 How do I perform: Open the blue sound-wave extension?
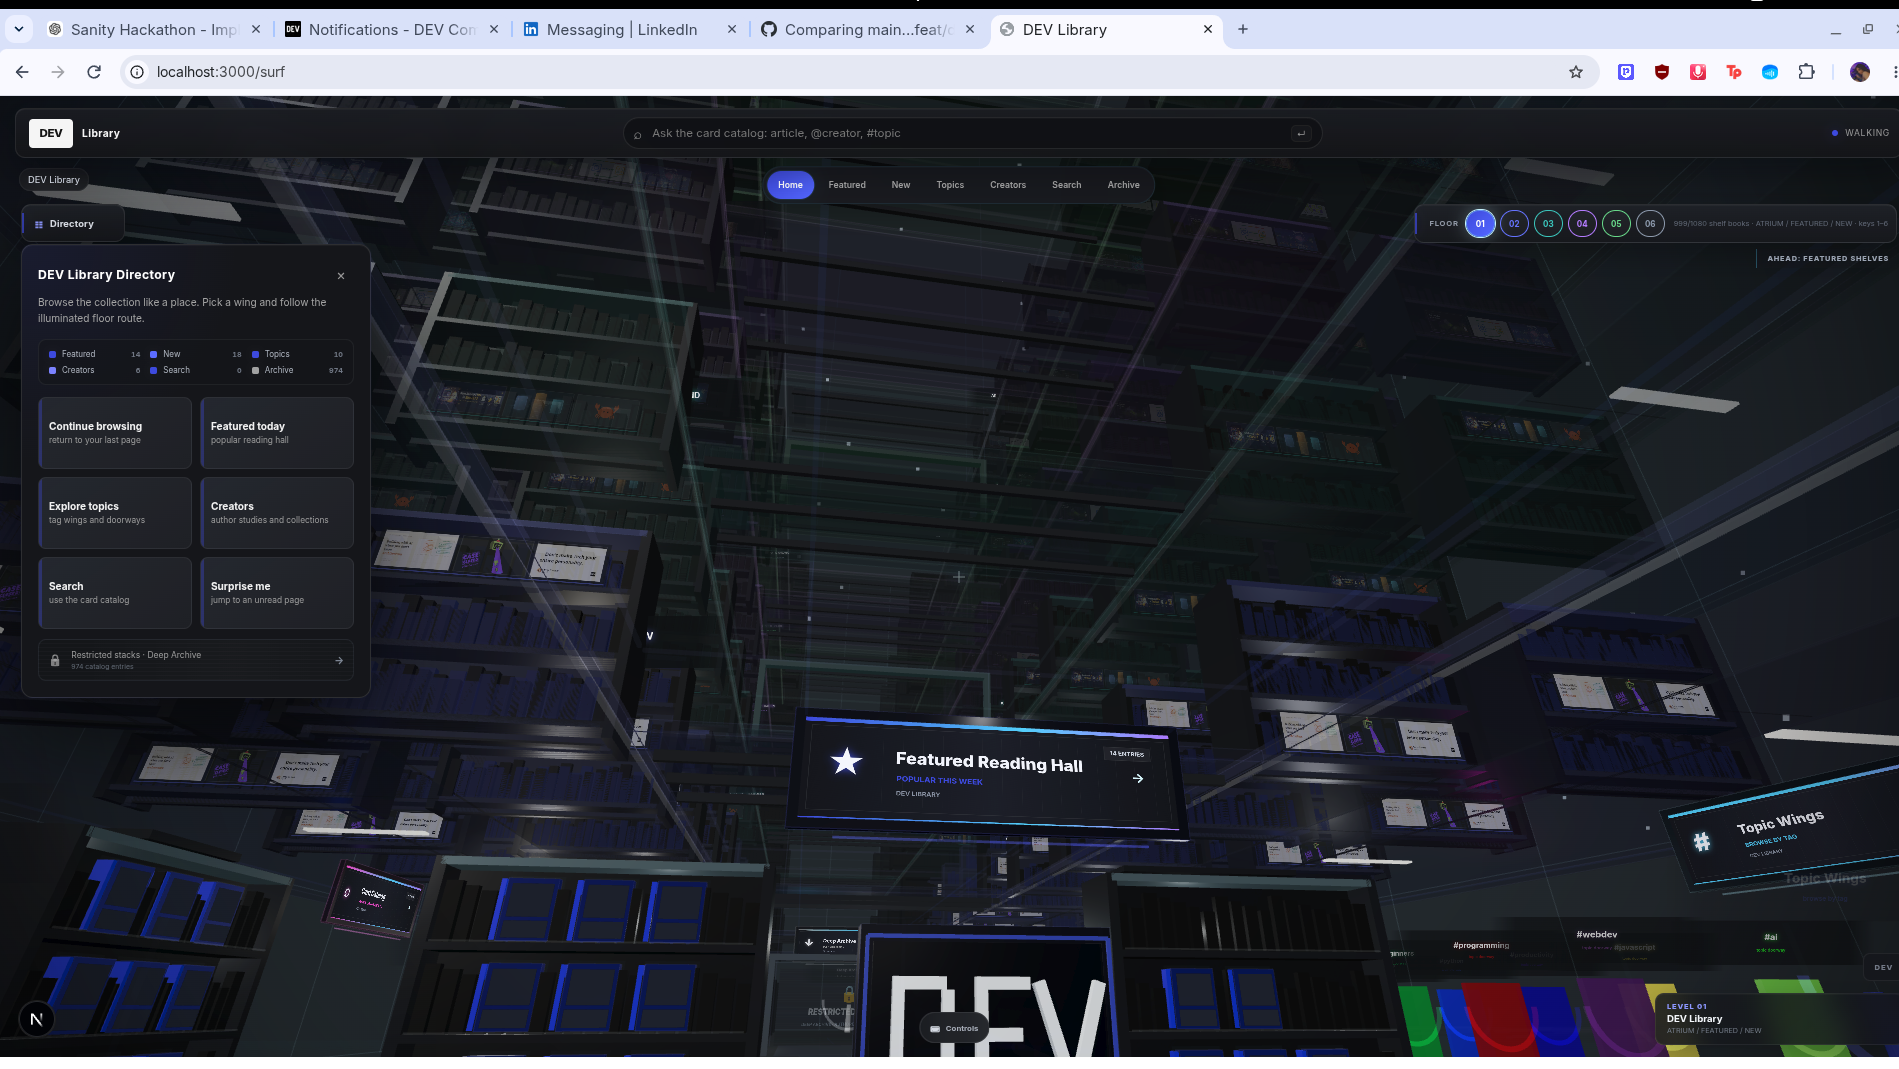point(1770,72)
